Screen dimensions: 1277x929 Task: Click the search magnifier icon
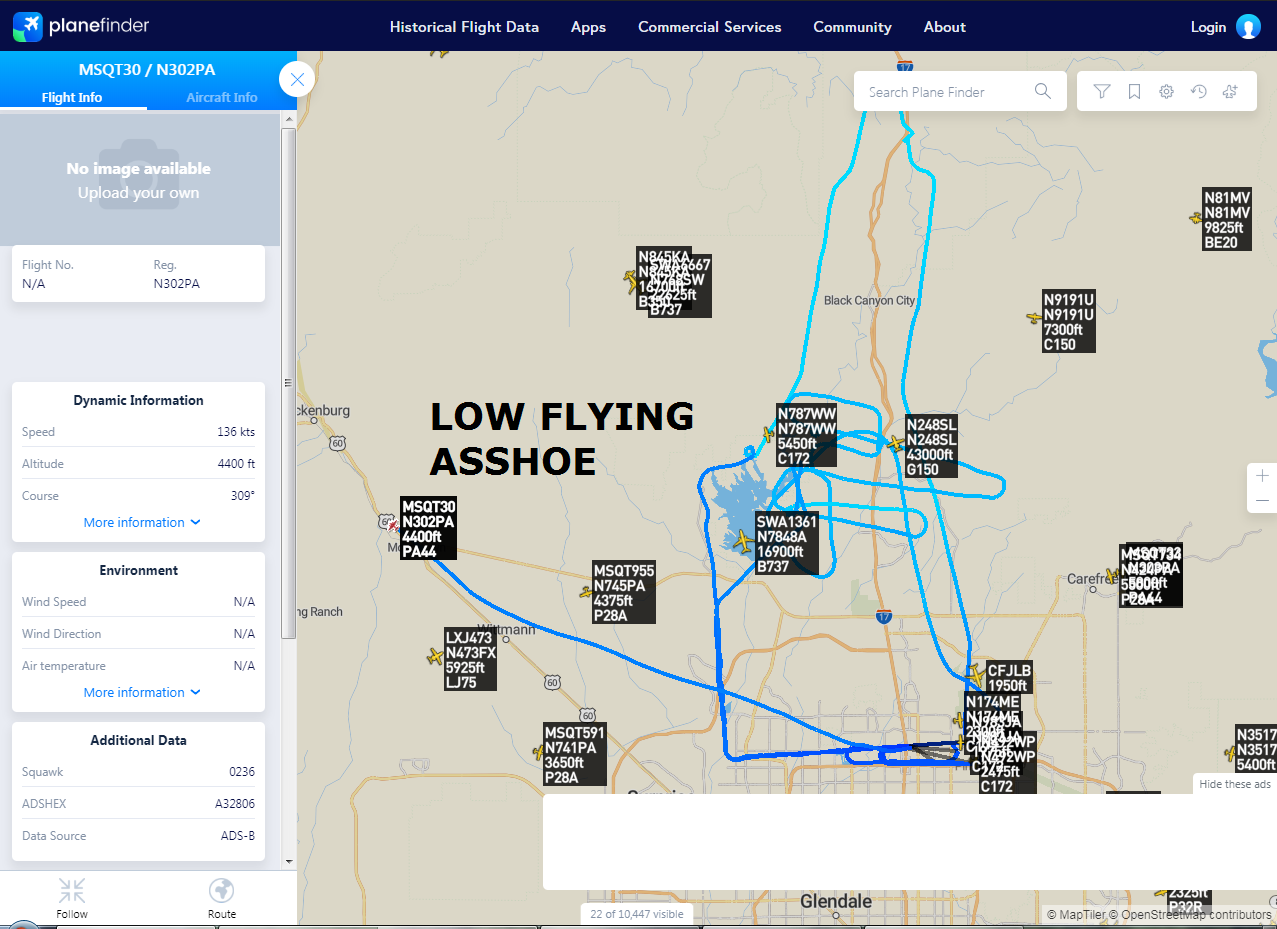click(1043, 92)
